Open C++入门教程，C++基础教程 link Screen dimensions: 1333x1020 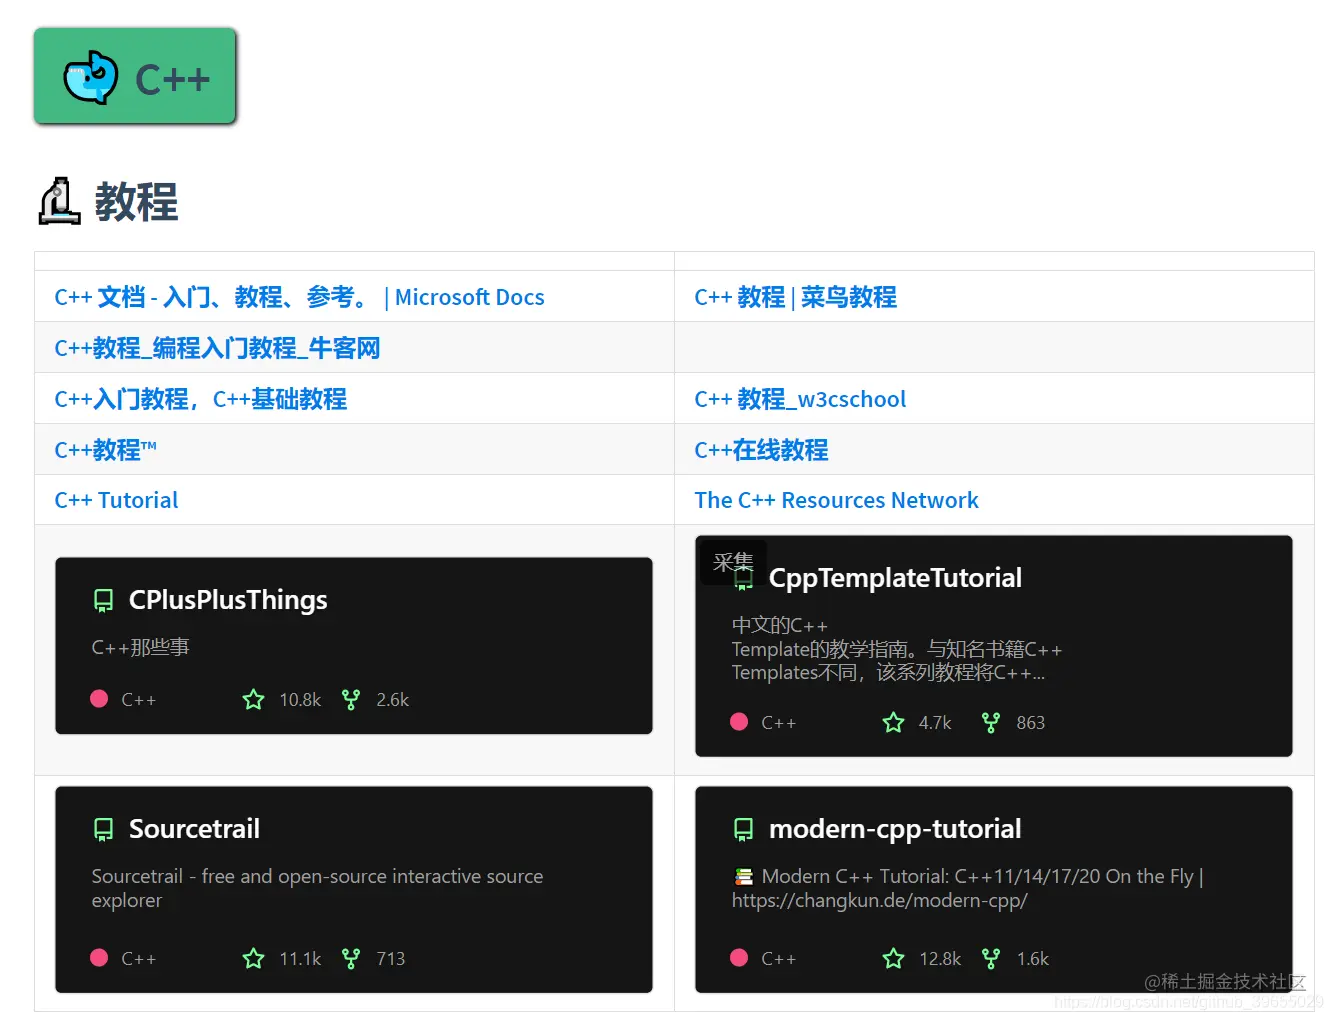pos(200,399)
